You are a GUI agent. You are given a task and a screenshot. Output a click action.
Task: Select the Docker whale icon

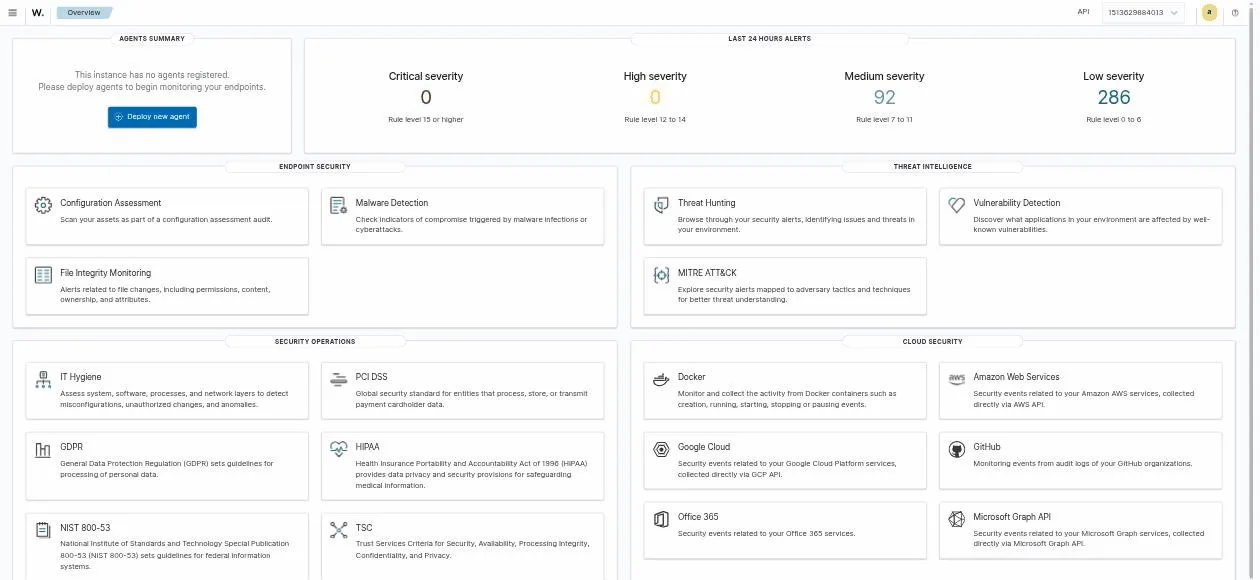(661, 379)
